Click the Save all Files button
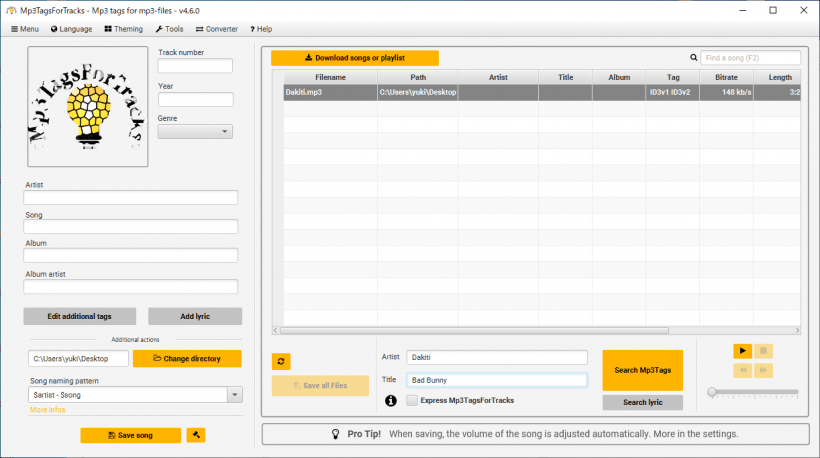The image size is (820, 458). (320, 385)
